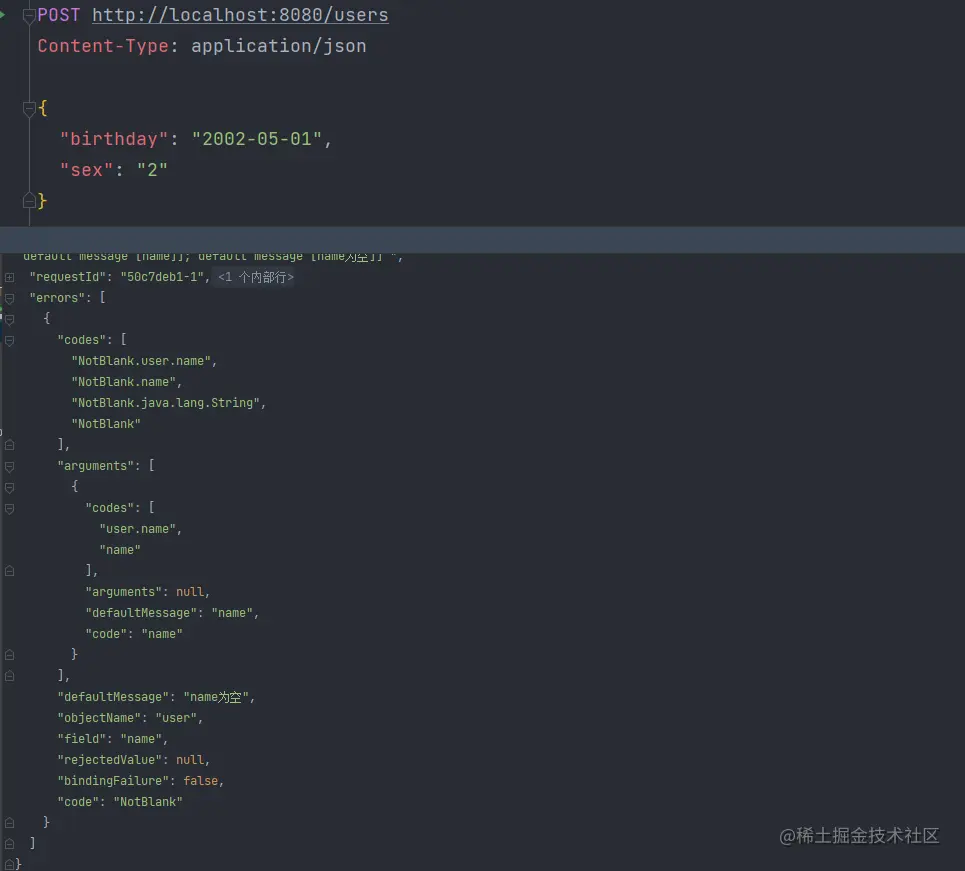
Task: Click fold end marker below "code": "name" line
Action: [x=10, y=655]
